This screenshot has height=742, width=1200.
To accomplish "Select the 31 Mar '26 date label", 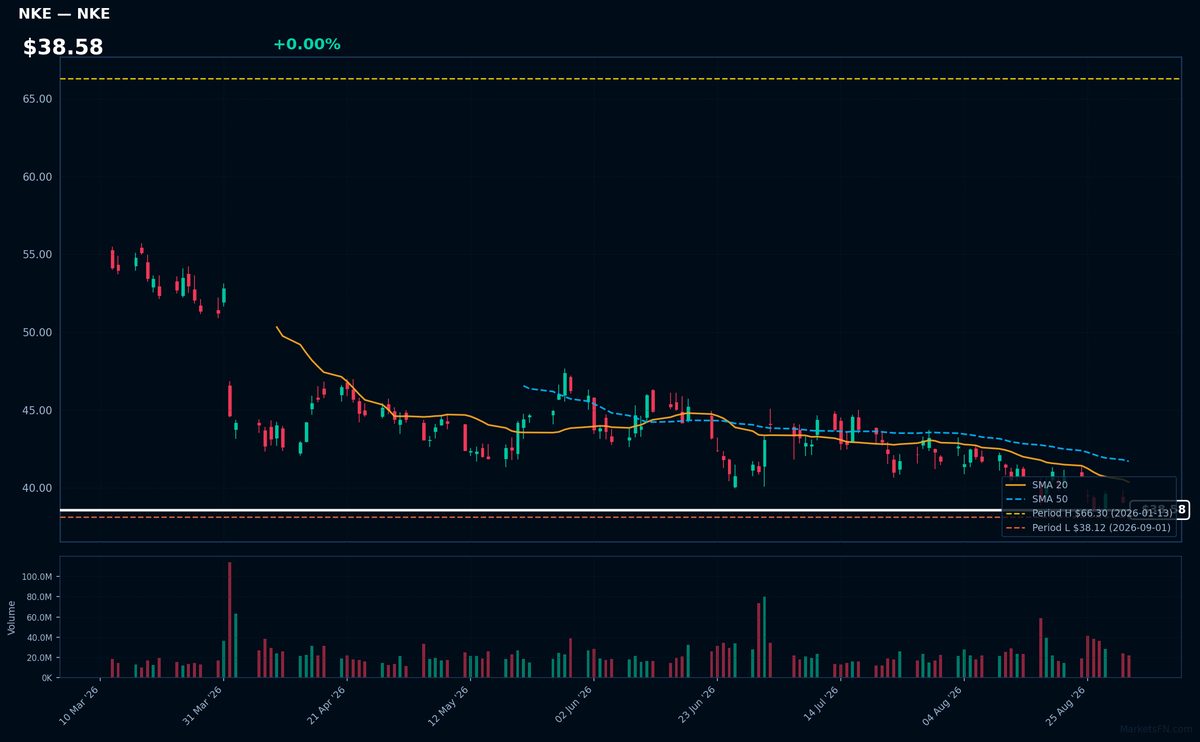I will 203,706.
